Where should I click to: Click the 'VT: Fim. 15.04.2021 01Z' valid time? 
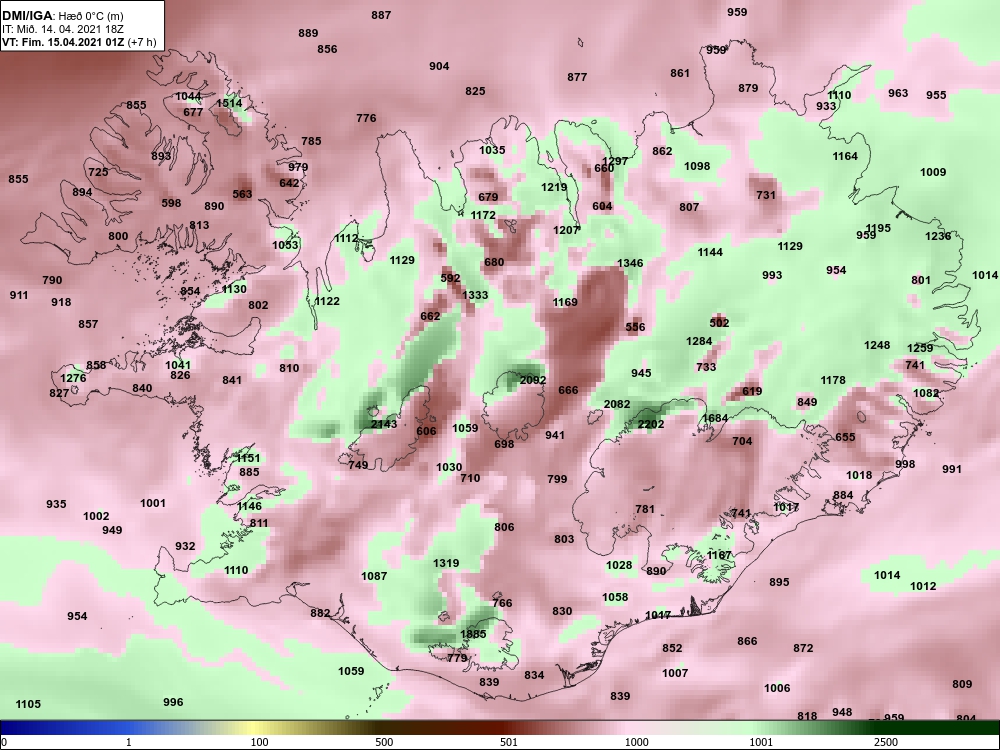point(64,42)
